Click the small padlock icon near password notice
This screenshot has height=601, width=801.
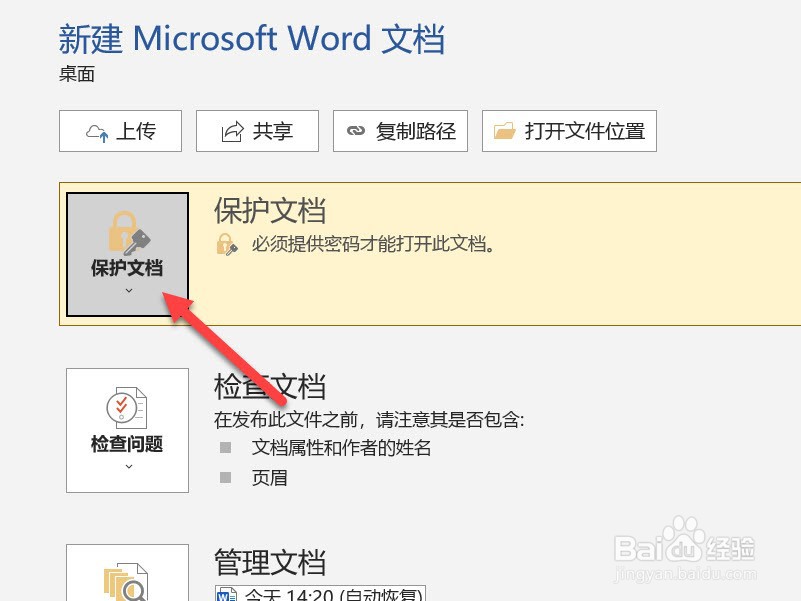point(225,243)
